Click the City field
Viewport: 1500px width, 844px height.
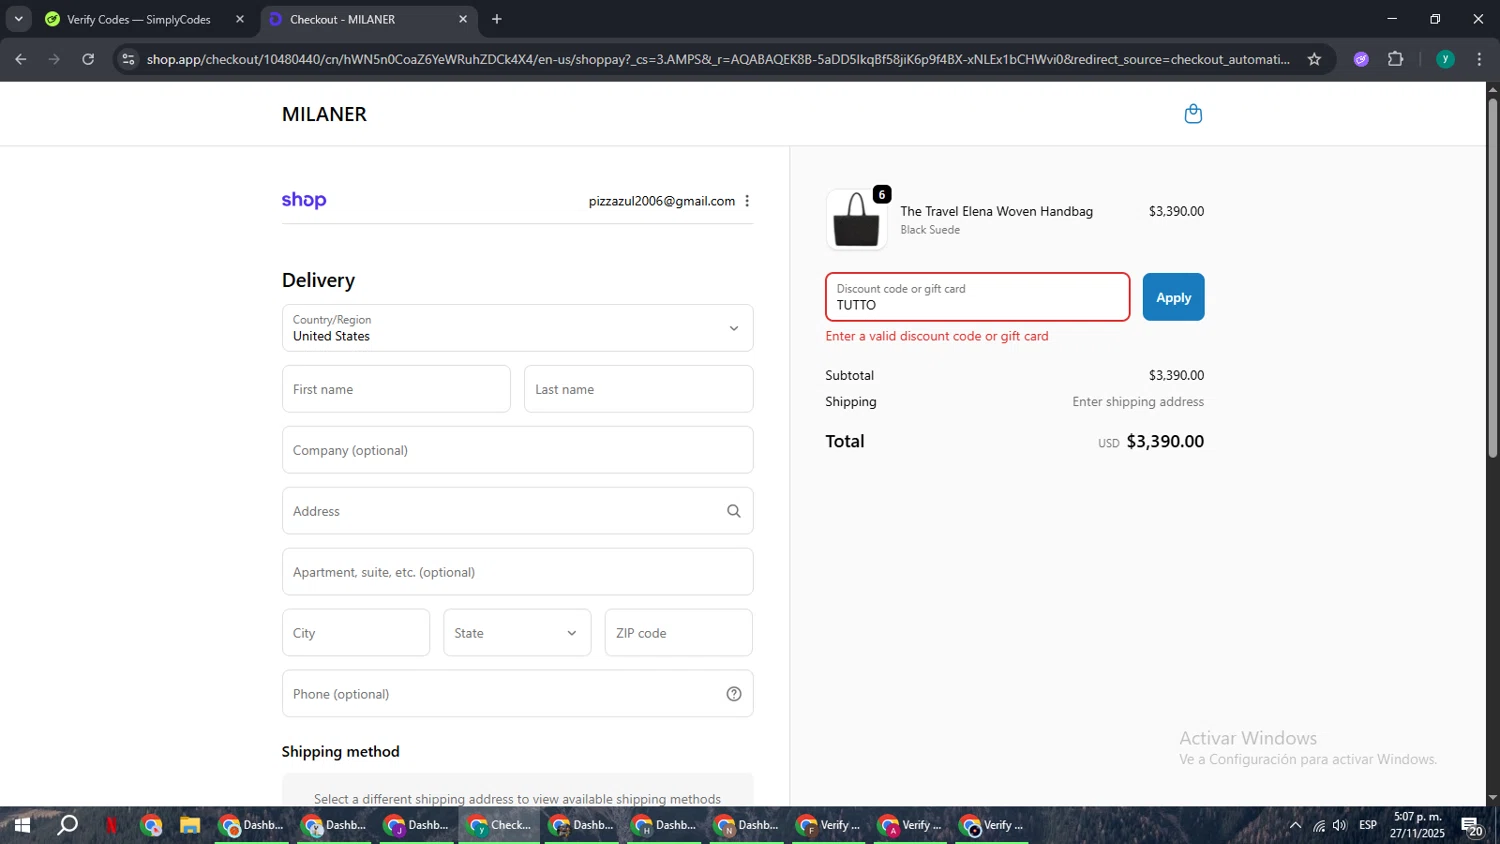click(356, 633)
